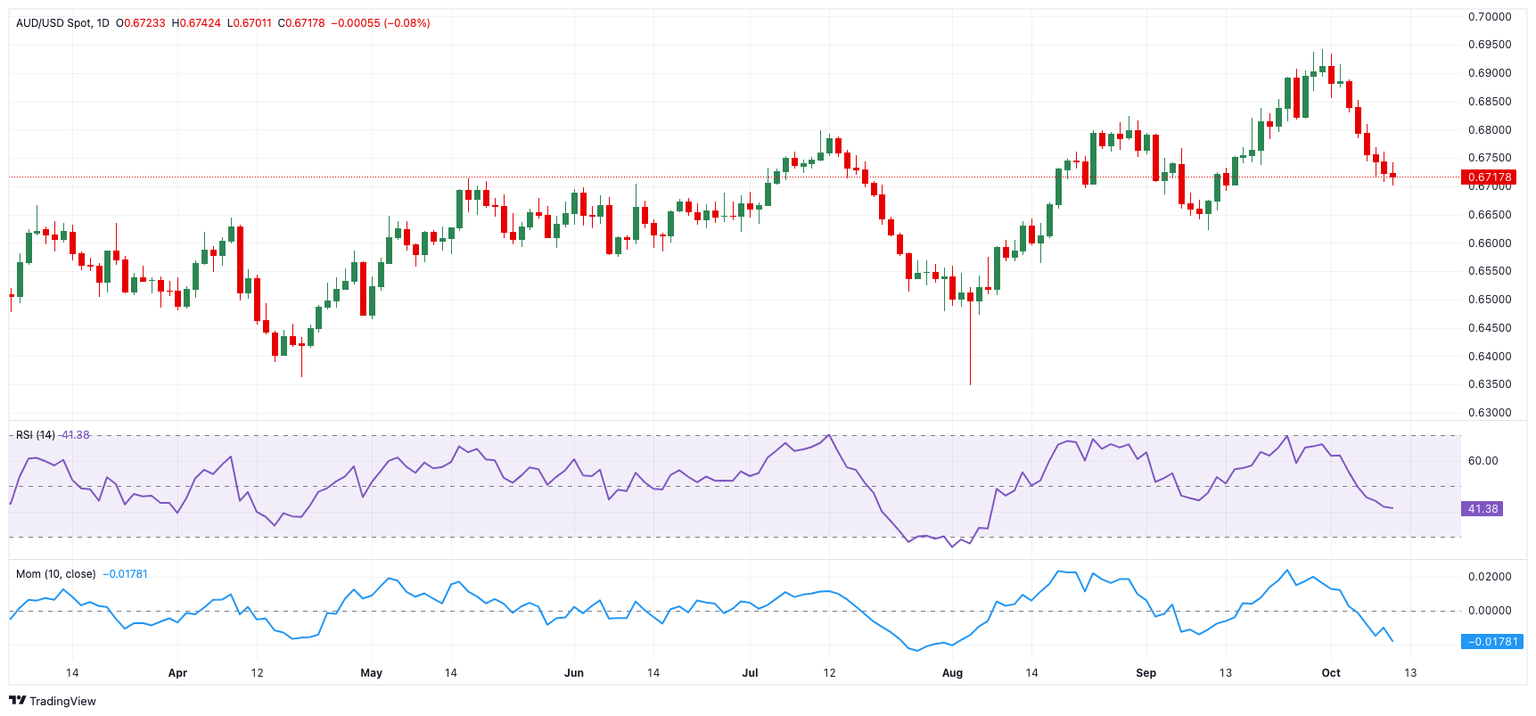
Task: Click the Apr label on time axis
Action: pyautogui.click(x=177, y=673)
